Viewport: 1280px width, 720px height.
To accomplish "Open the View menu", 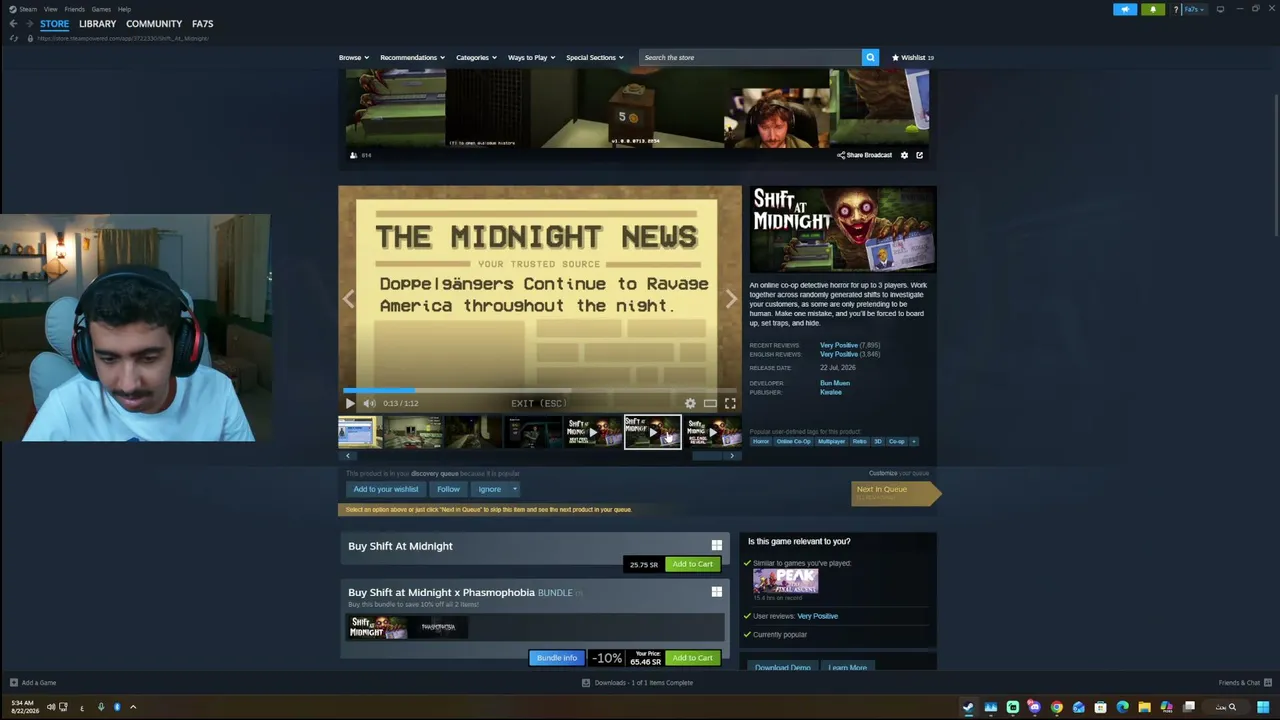I will (x=50, y=9).
